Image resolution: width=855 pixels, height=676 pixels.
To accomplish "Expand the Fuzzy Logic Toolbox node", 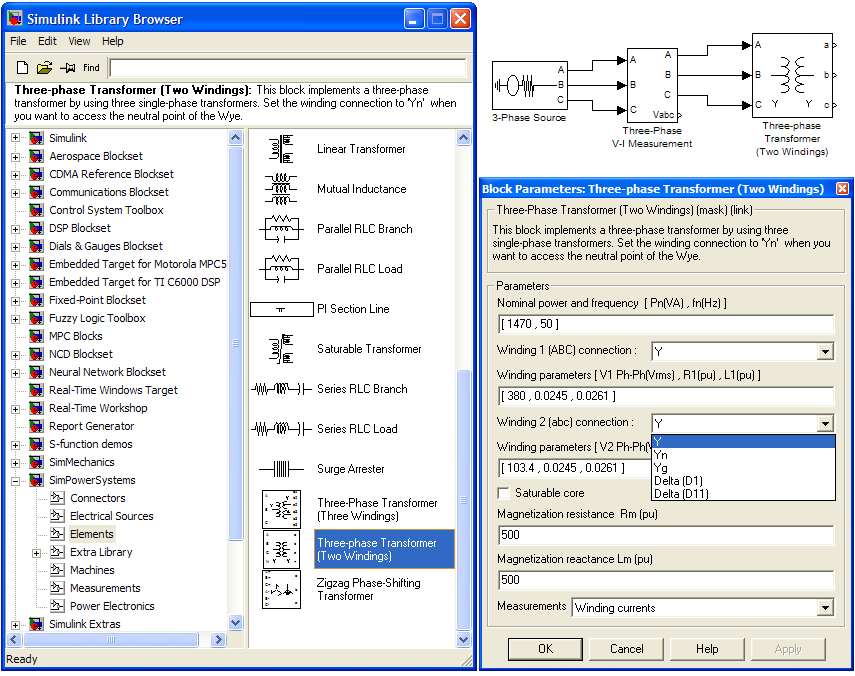I will tap(15, 318).
